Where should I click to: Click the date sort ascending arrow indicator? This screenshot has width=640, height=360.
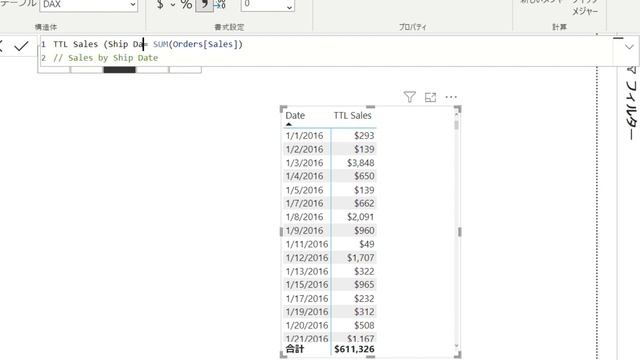click(289, 124)
